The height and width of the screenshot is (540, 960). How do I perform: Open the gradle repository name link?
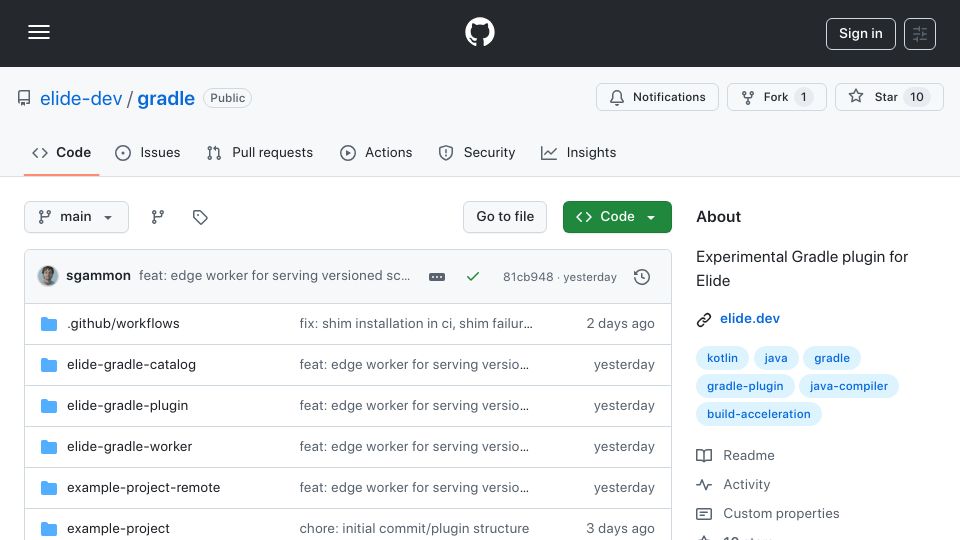(166, 98)
